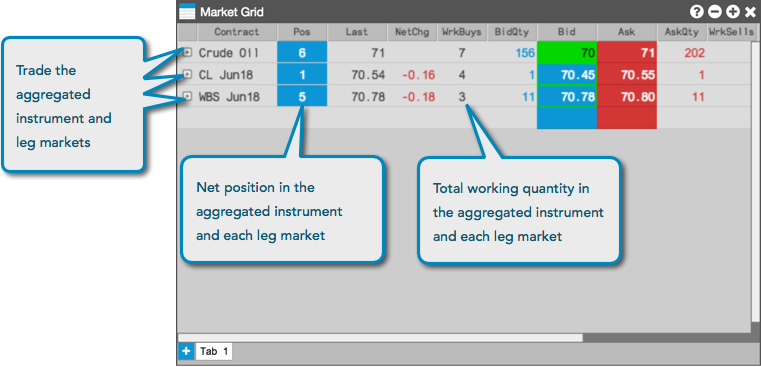The height and width of the screenshot is (367, 761).
Task: Click the minus icon in title bar
Action: [714, 12]
